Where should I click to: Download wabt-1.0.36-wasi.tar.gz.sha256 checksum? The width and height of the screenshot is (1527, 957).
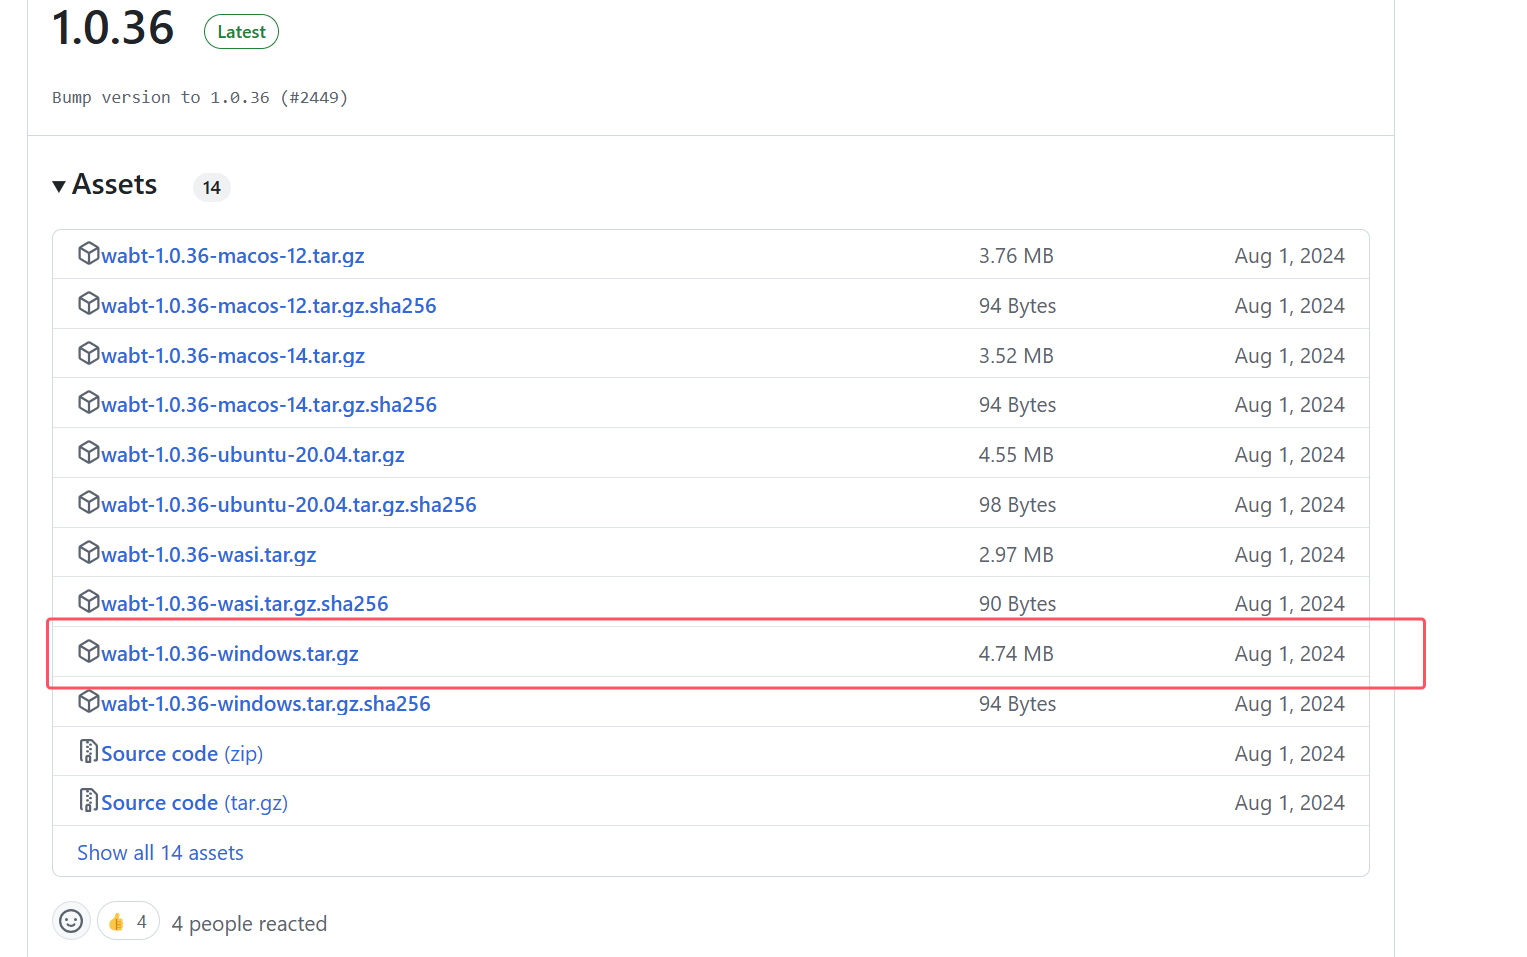coord(244,604)
